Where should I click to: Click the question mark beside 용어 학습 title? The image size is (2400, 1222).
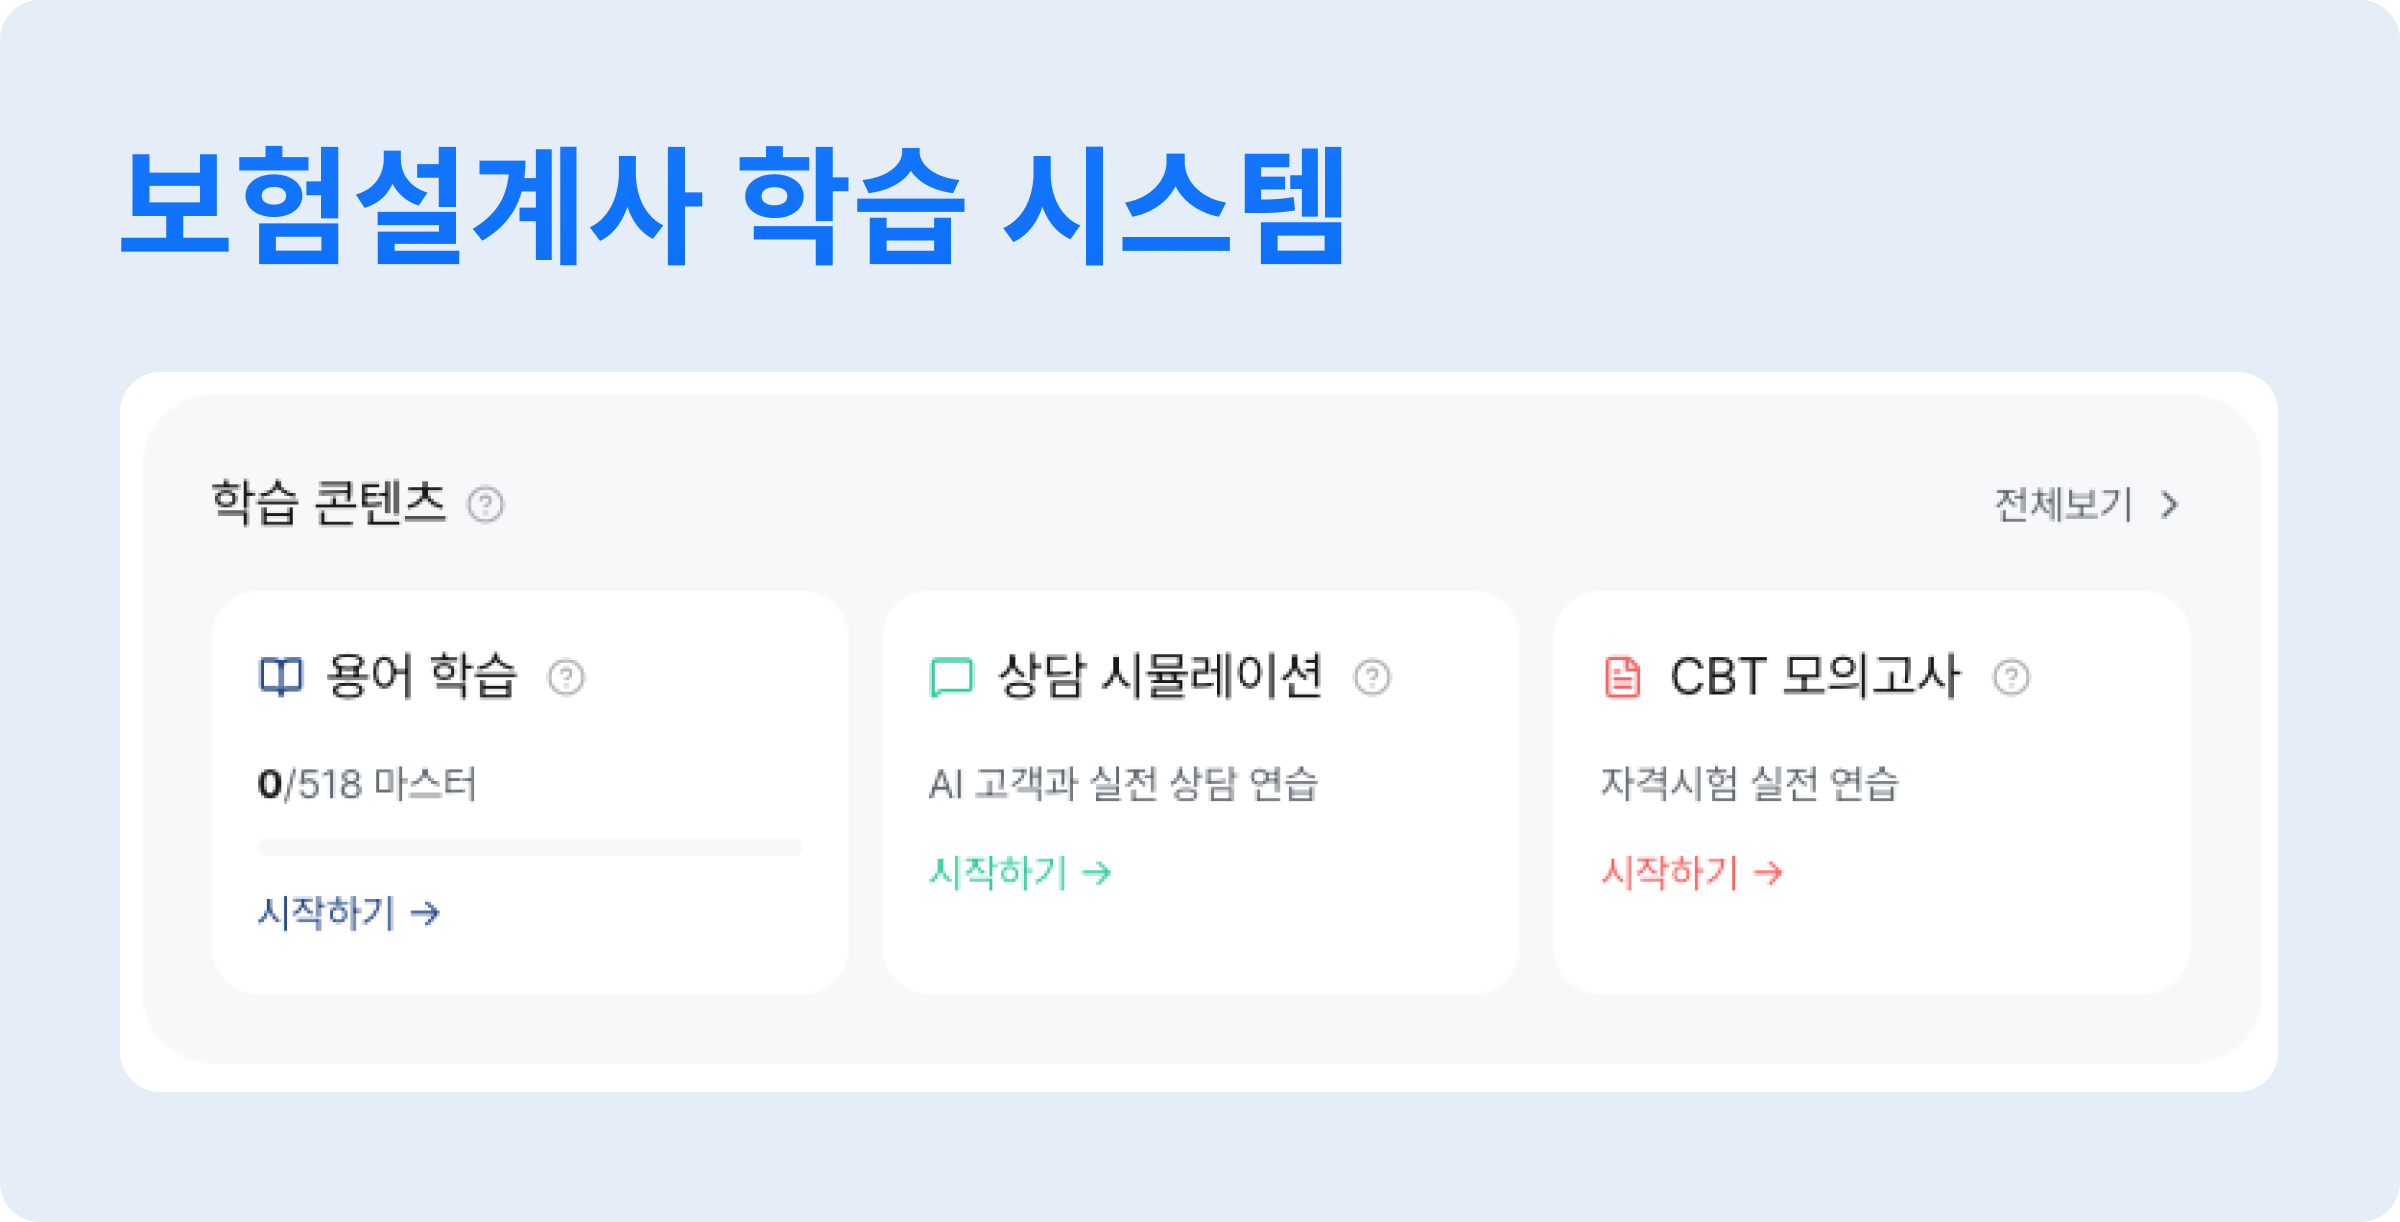tap(566, 679)
